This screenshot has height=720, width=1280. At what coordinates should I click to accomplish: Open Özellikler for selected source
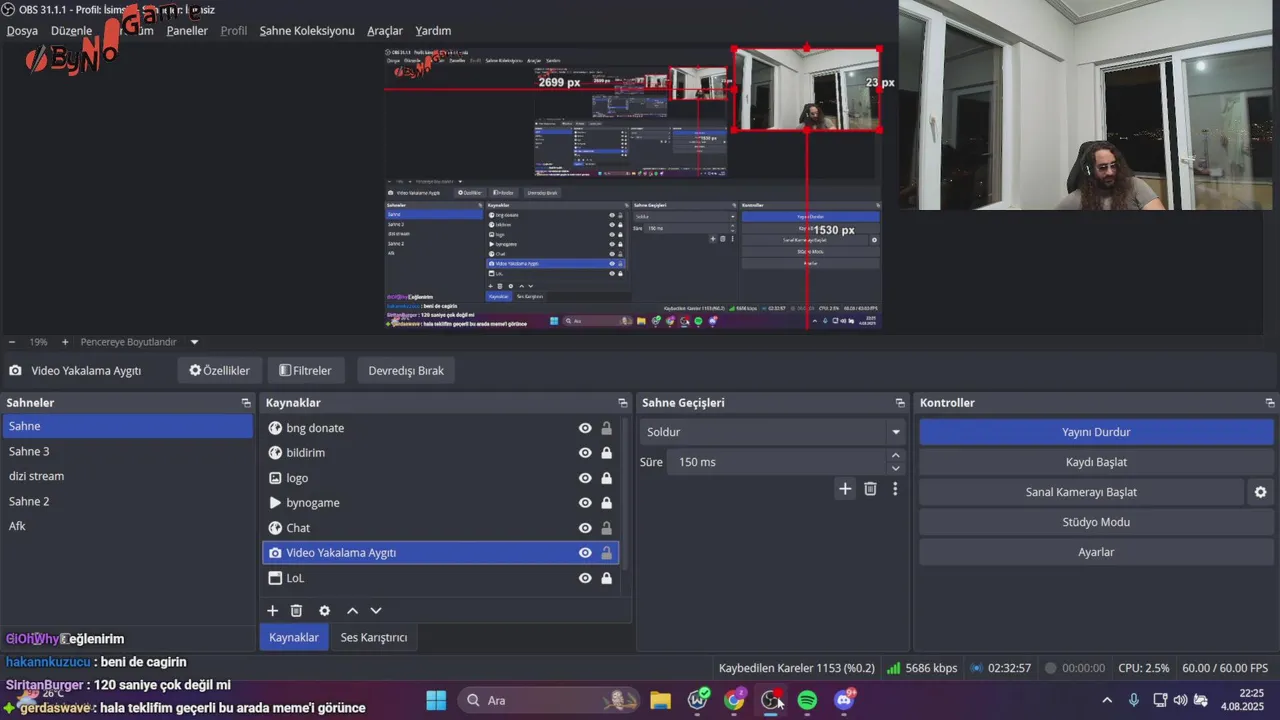pyautogui.click(x=220, y=370)
